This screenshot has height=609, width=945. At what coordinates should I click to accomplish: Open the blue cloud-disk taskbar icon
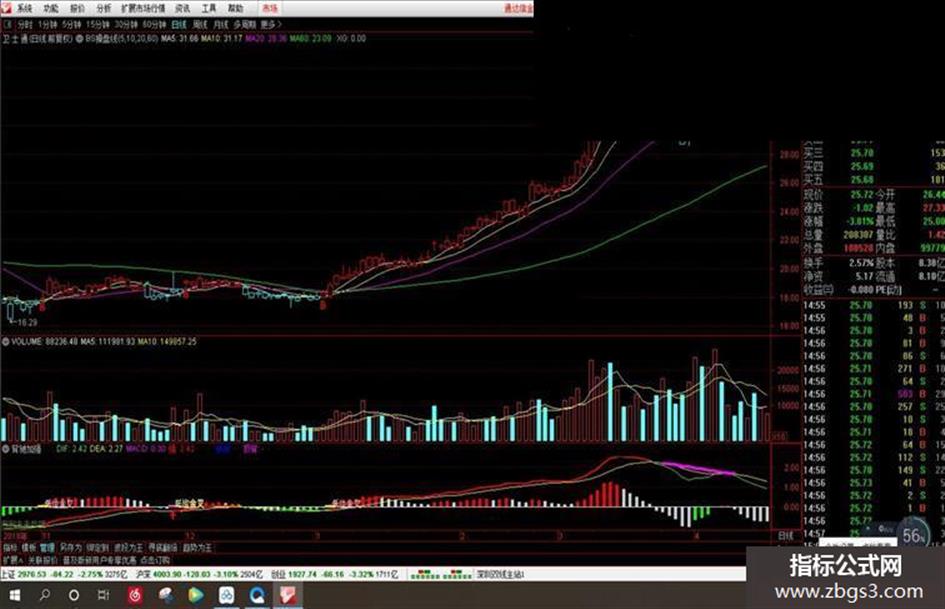[227, 595]
